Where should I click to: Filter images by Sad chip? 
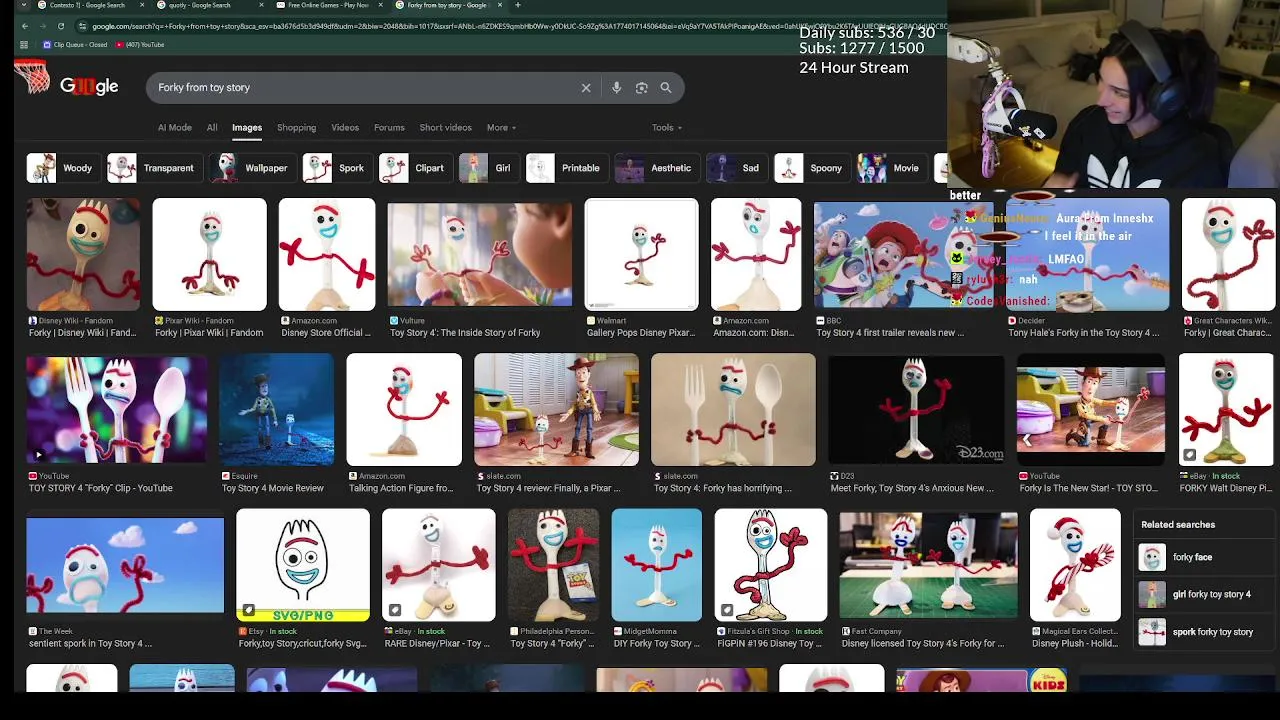coord(735,168)
